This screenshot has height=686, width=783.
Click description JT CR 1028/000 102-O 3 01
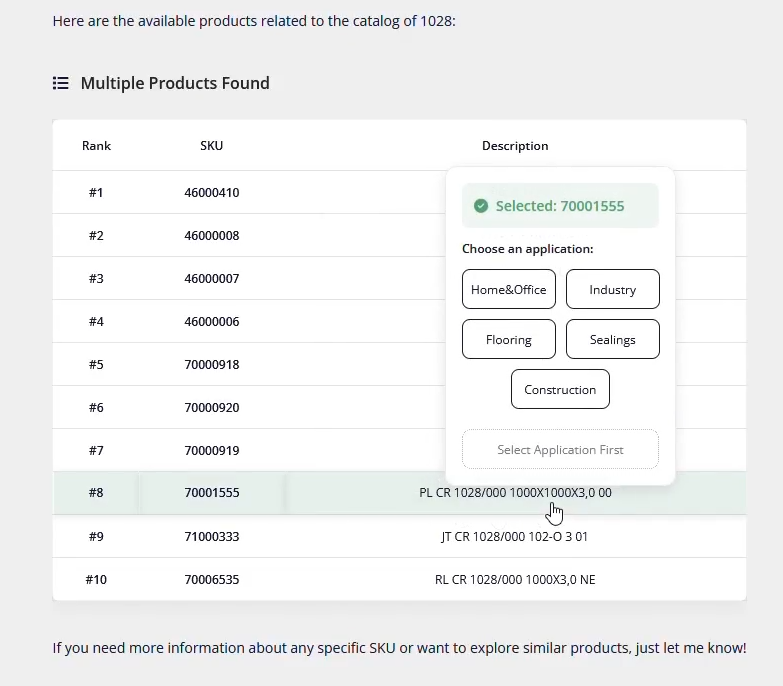(x=515, y=537)
